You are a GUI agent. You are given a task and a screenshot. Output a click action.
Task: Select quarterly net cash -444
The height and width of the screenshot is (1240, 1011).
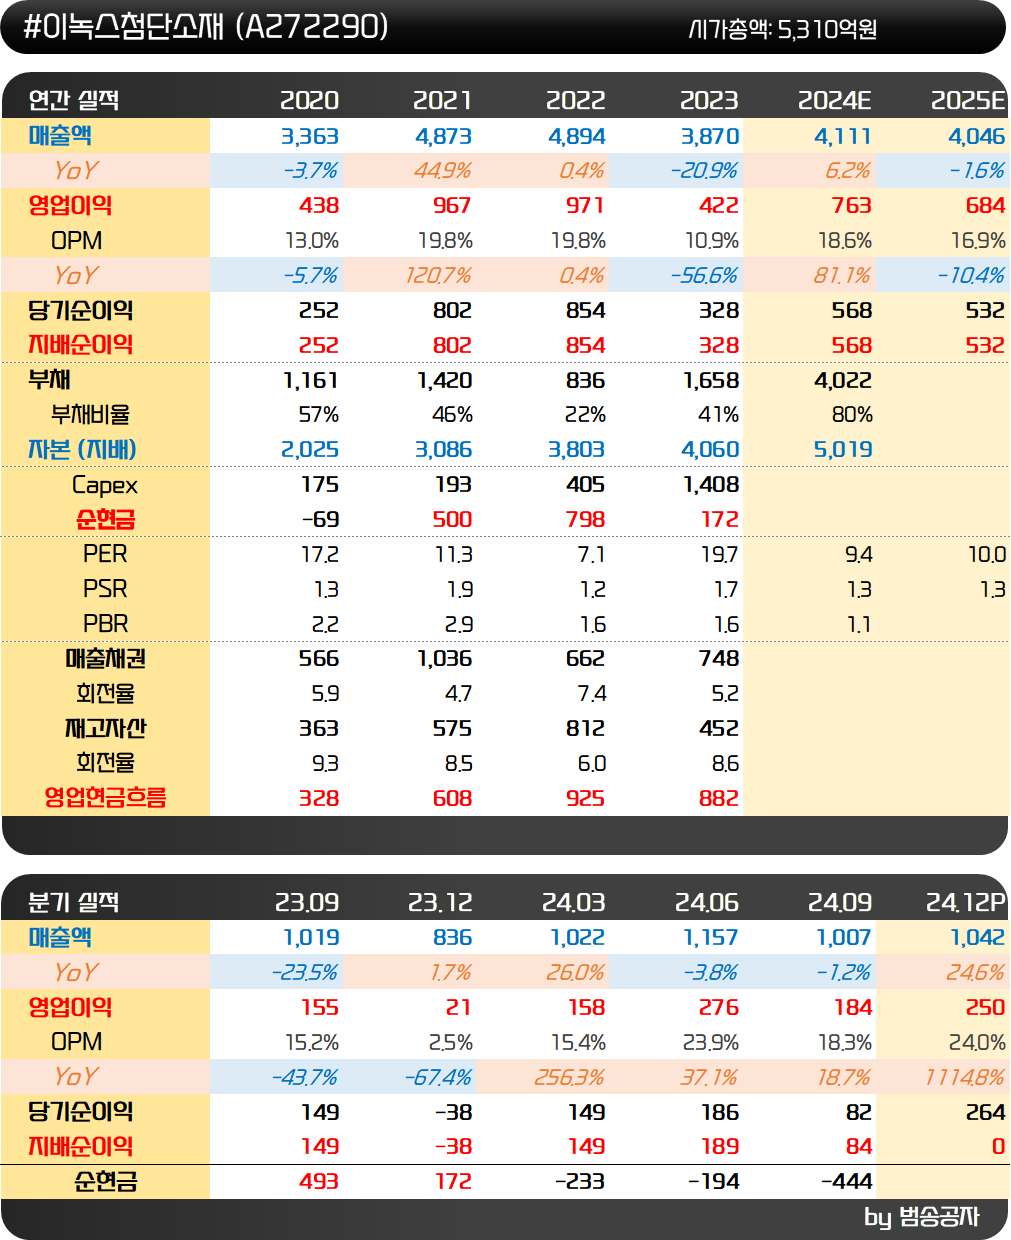846,1181
